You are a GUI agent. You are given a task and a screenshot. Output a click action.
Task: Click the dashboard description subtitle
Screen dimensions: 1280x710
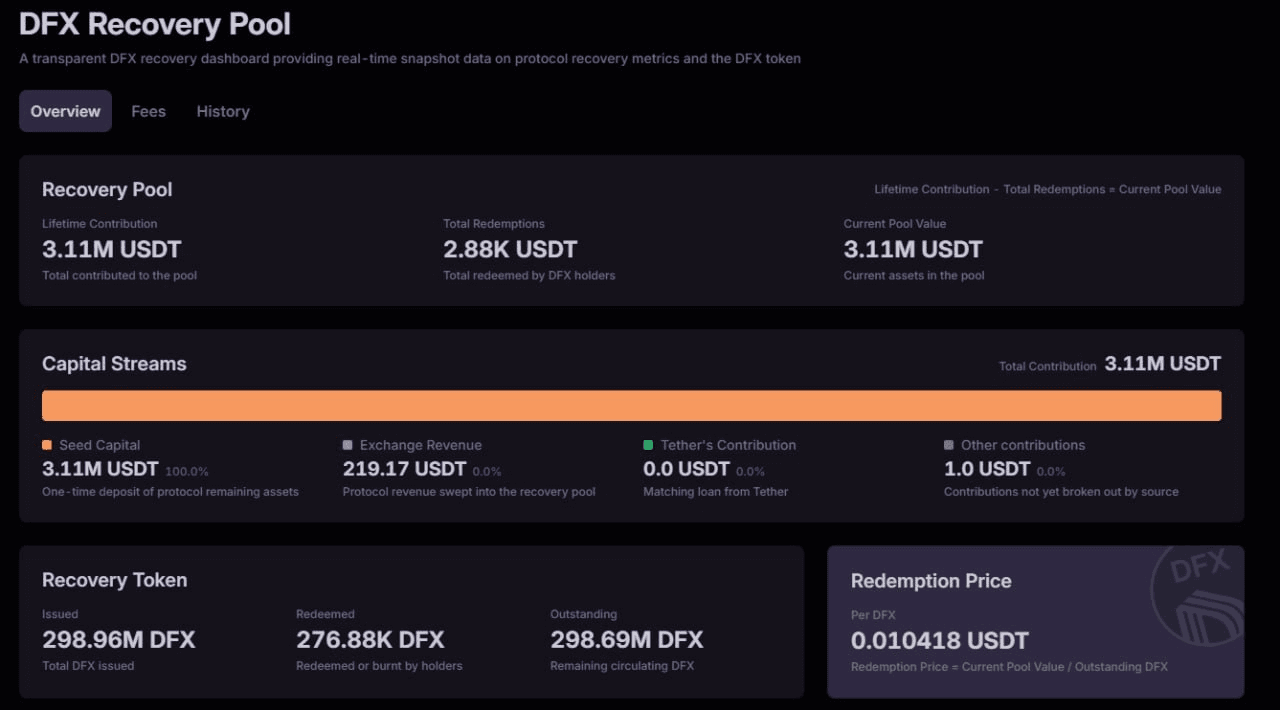(x=410, y=58)
